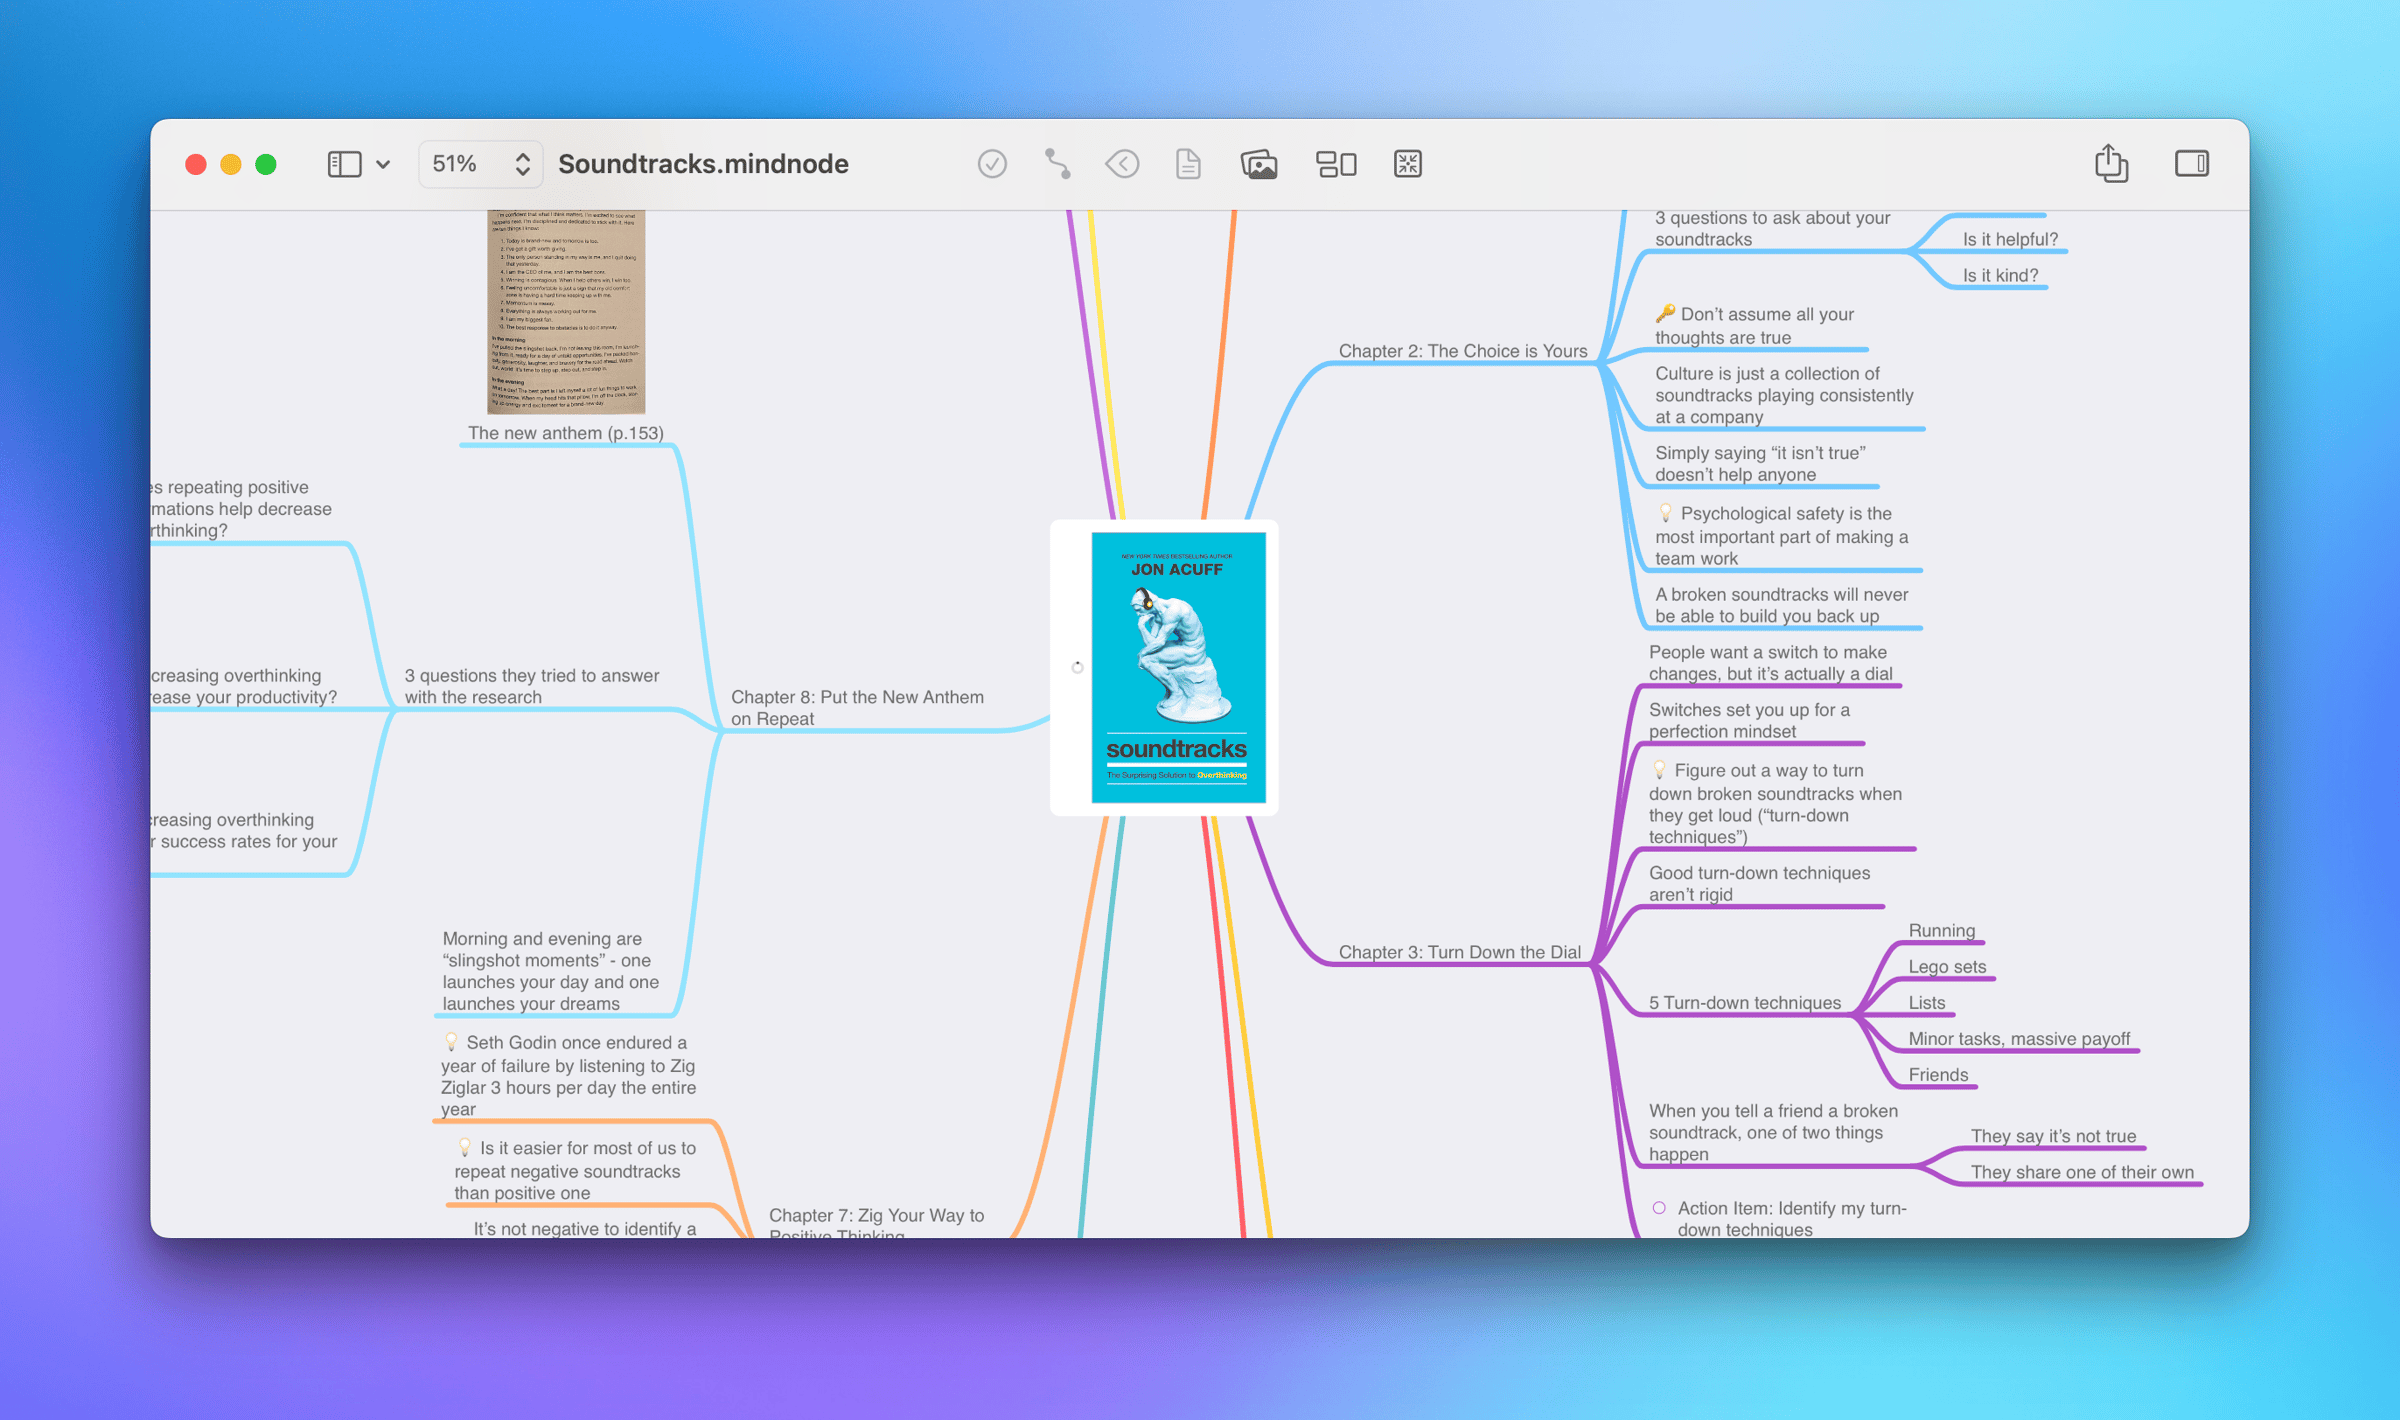
Task: Click the key emoji on 'Don't assume' node
Action: (x=1665, y=313)
